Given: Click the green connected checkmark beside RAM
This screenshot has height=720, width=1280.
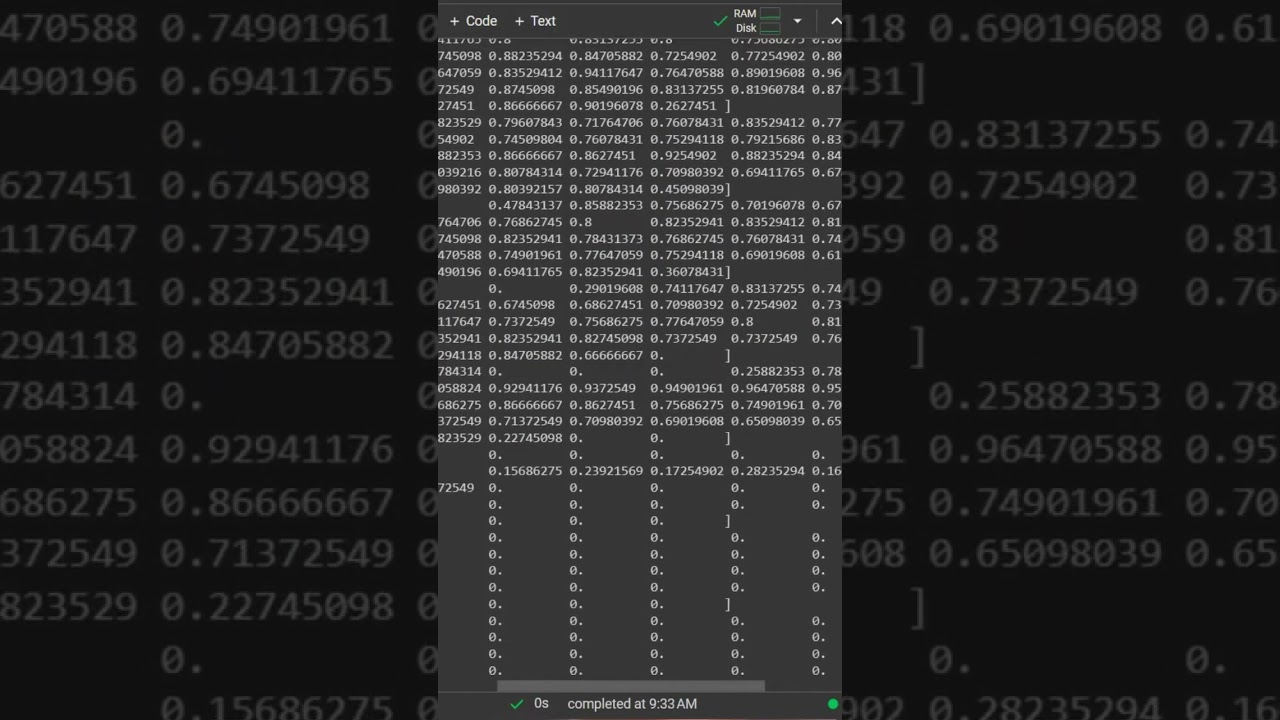Looking at the screenshot, I should pyautogui.click(x=720, y=21).
